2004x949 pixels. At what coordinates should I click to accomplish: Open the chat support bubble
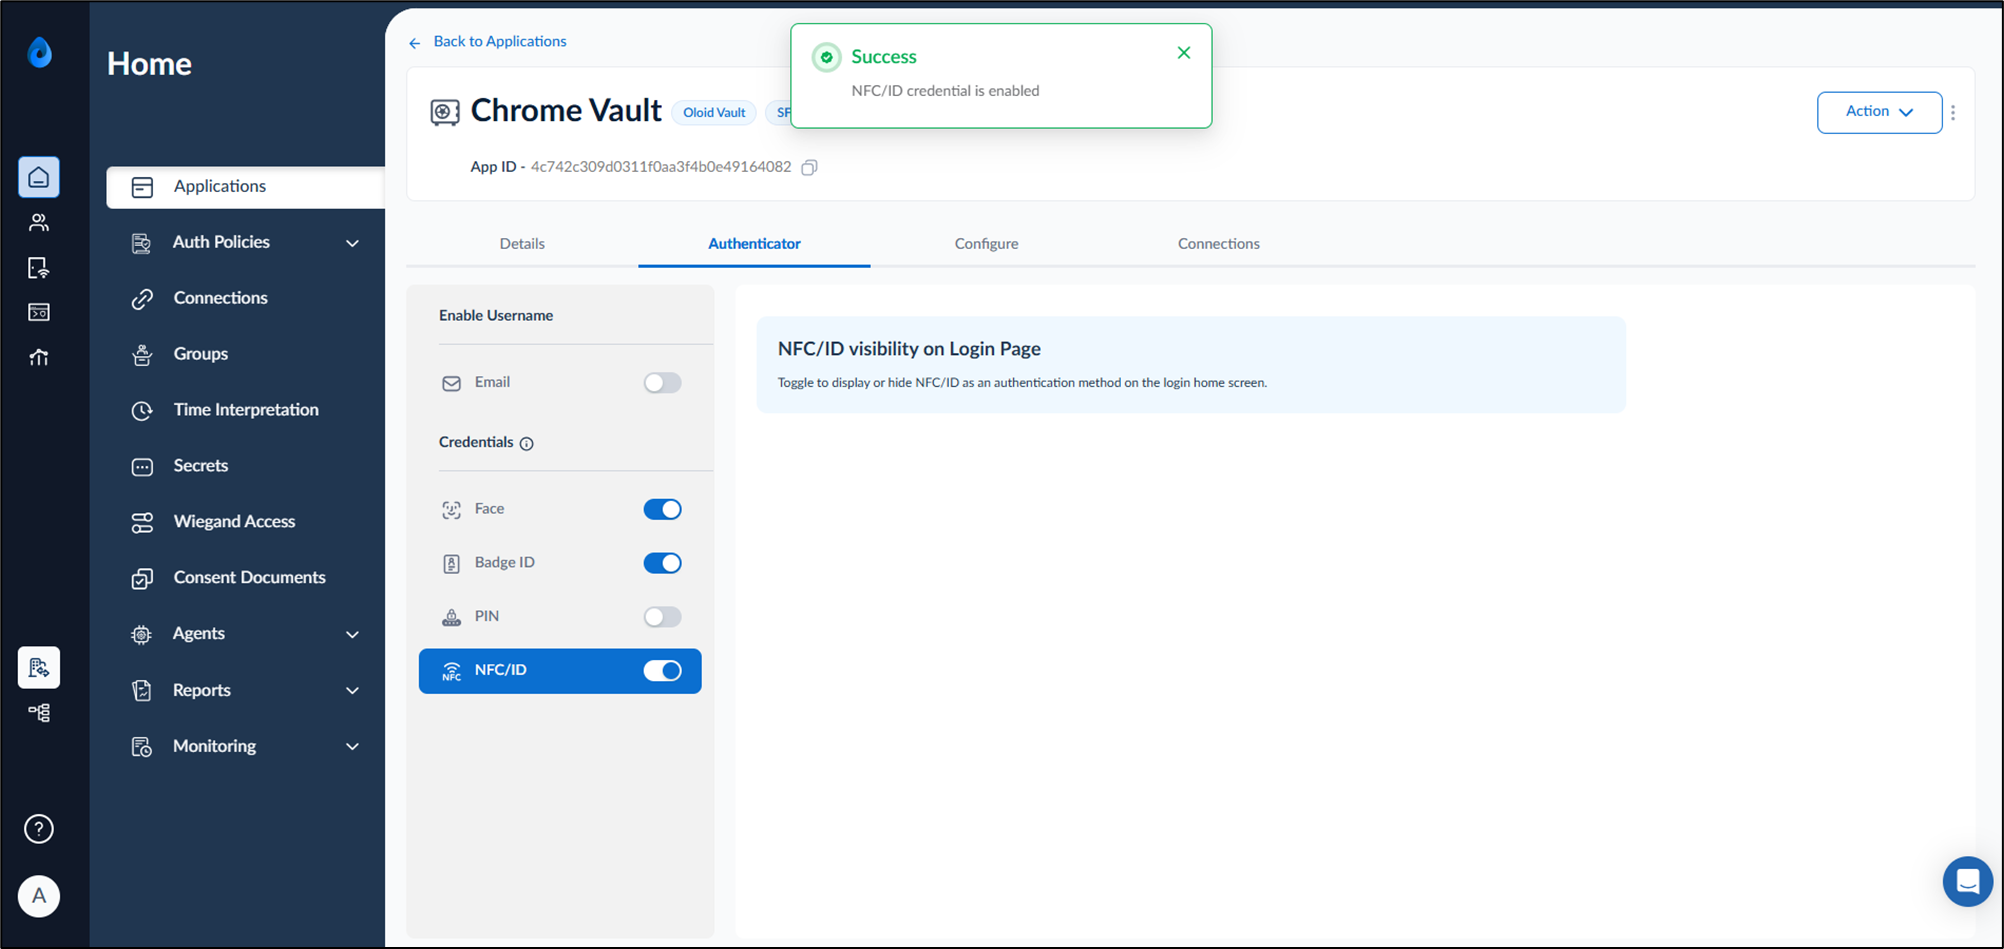tap(1967, 881)
